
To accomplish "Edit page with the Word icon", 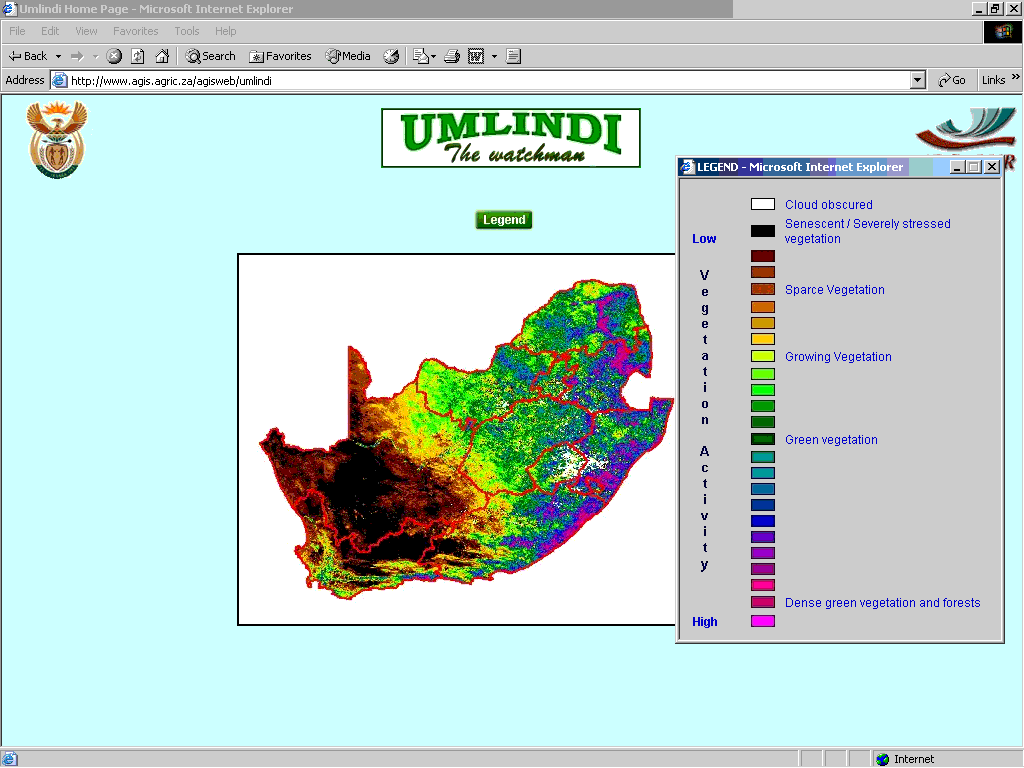I will click(x=476, y=56).
